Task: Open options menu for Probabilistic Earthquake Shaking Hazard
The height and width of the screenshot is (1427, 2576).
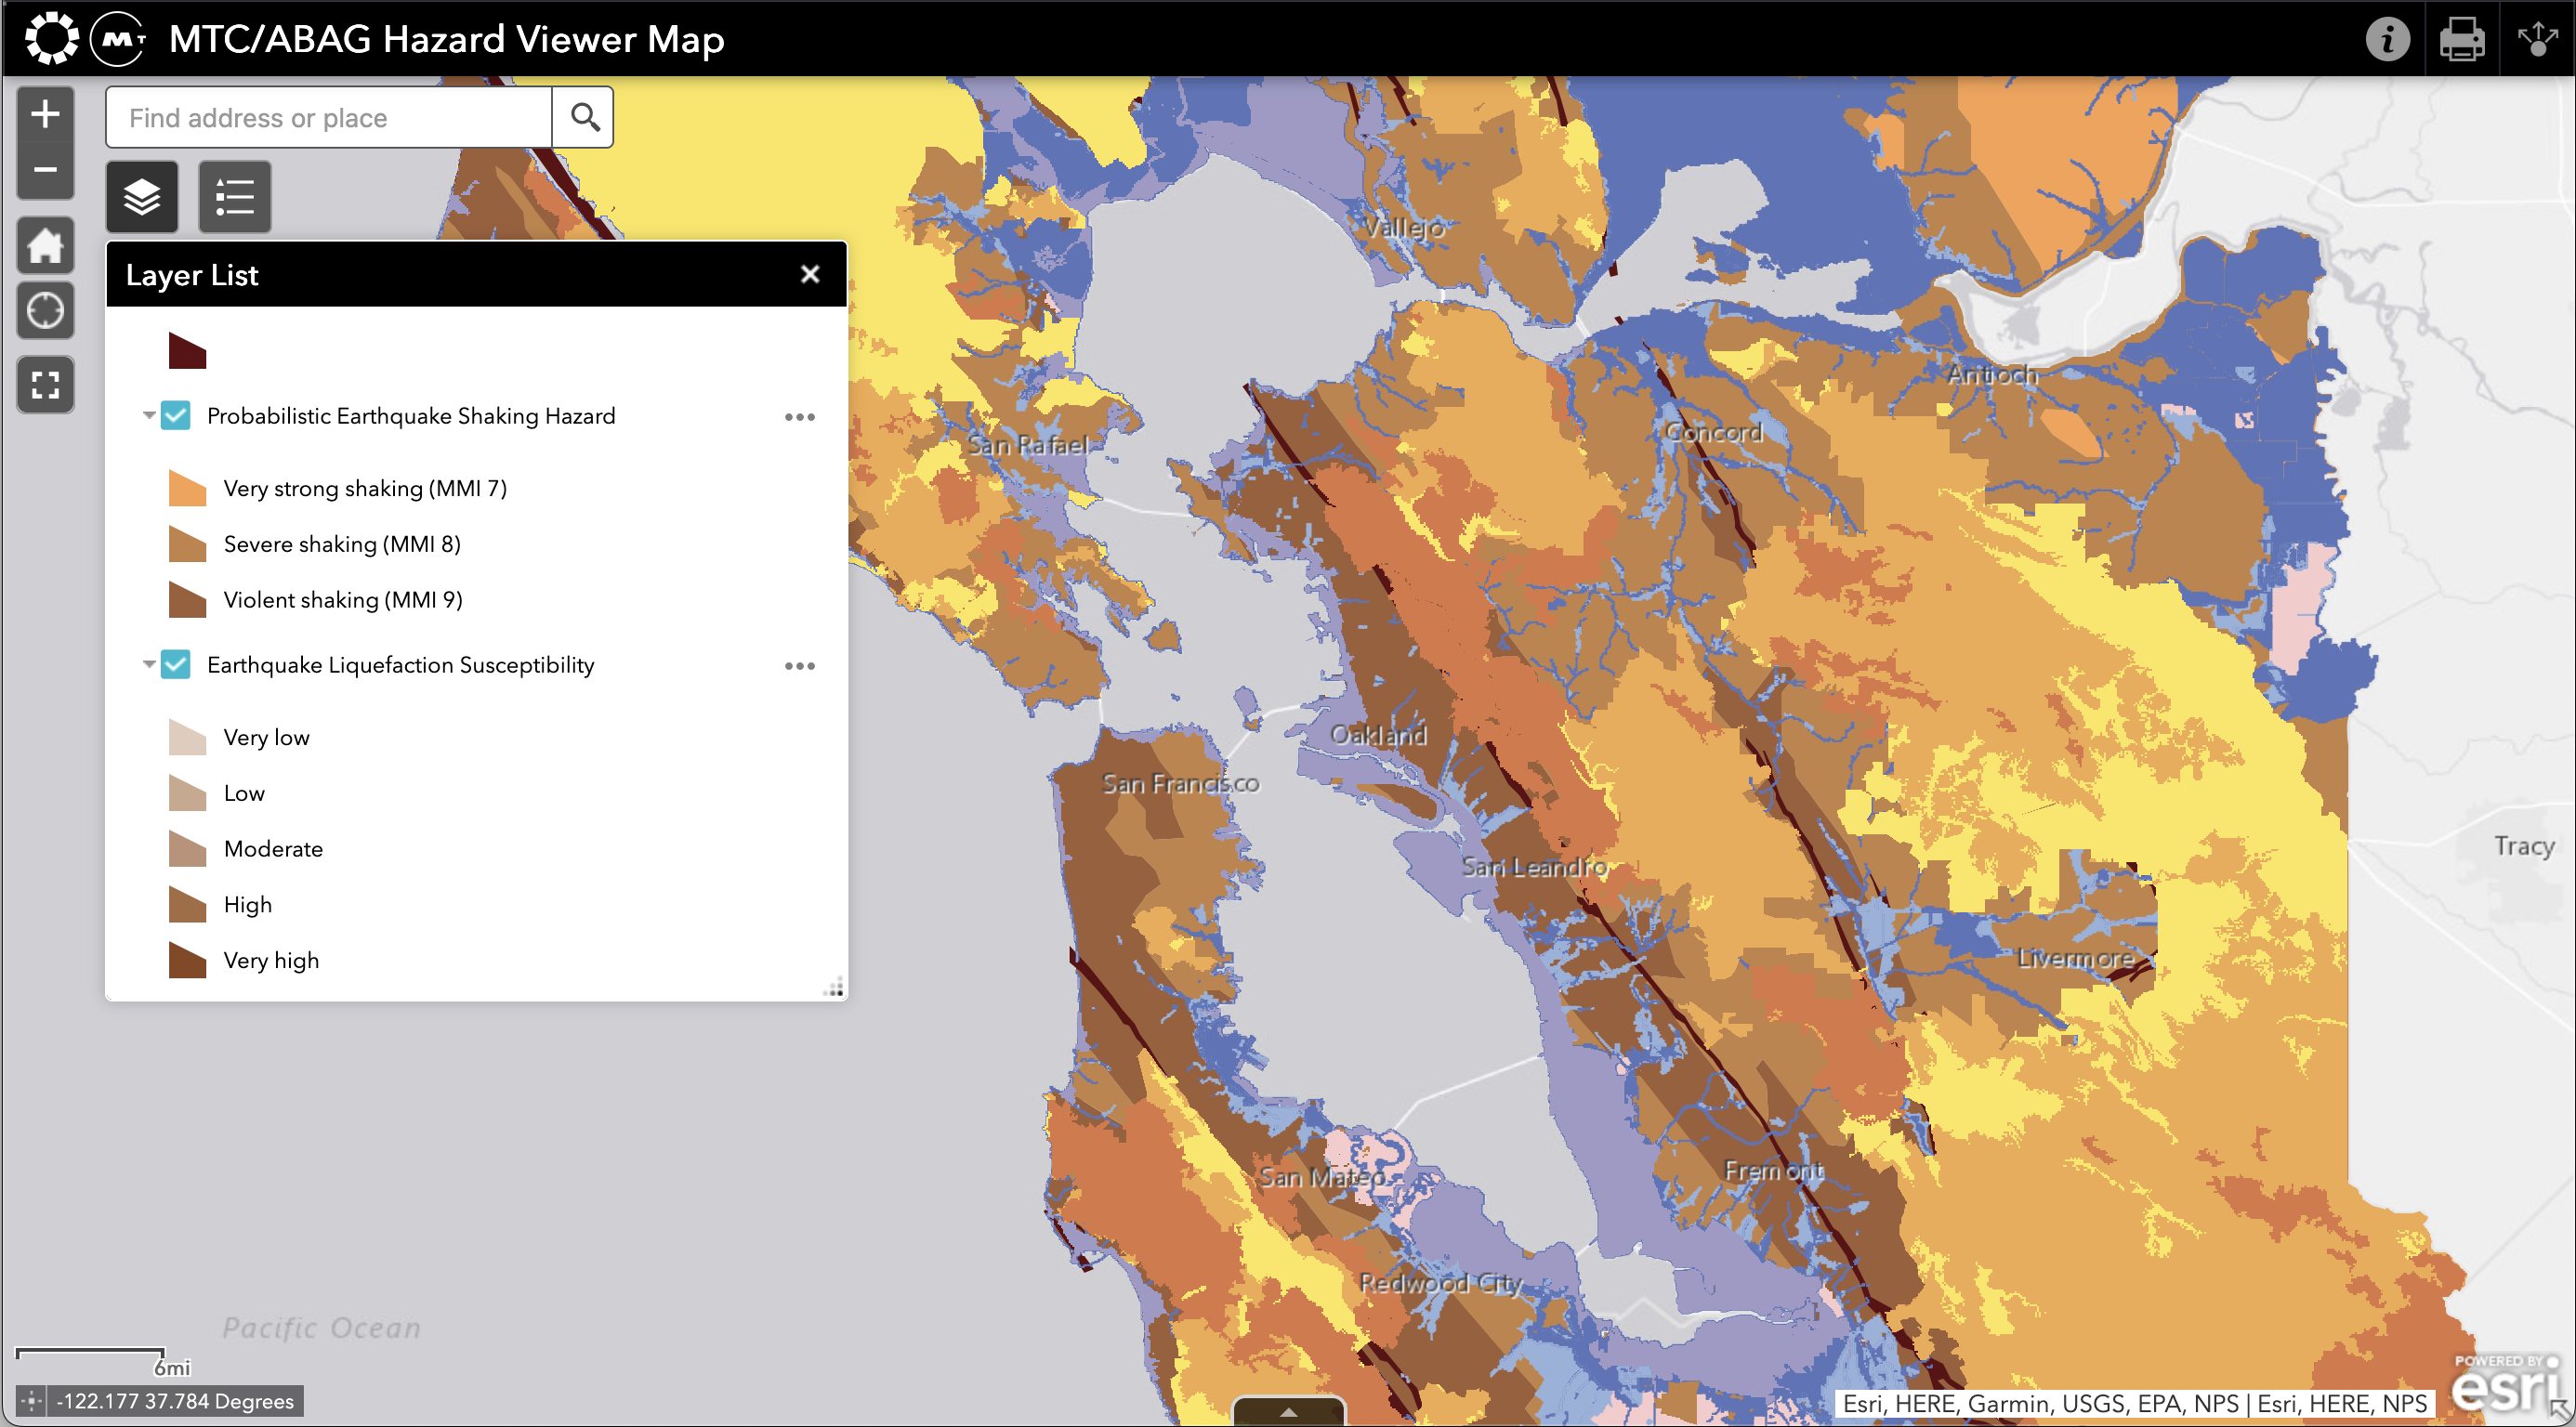Action: point(799,416)
